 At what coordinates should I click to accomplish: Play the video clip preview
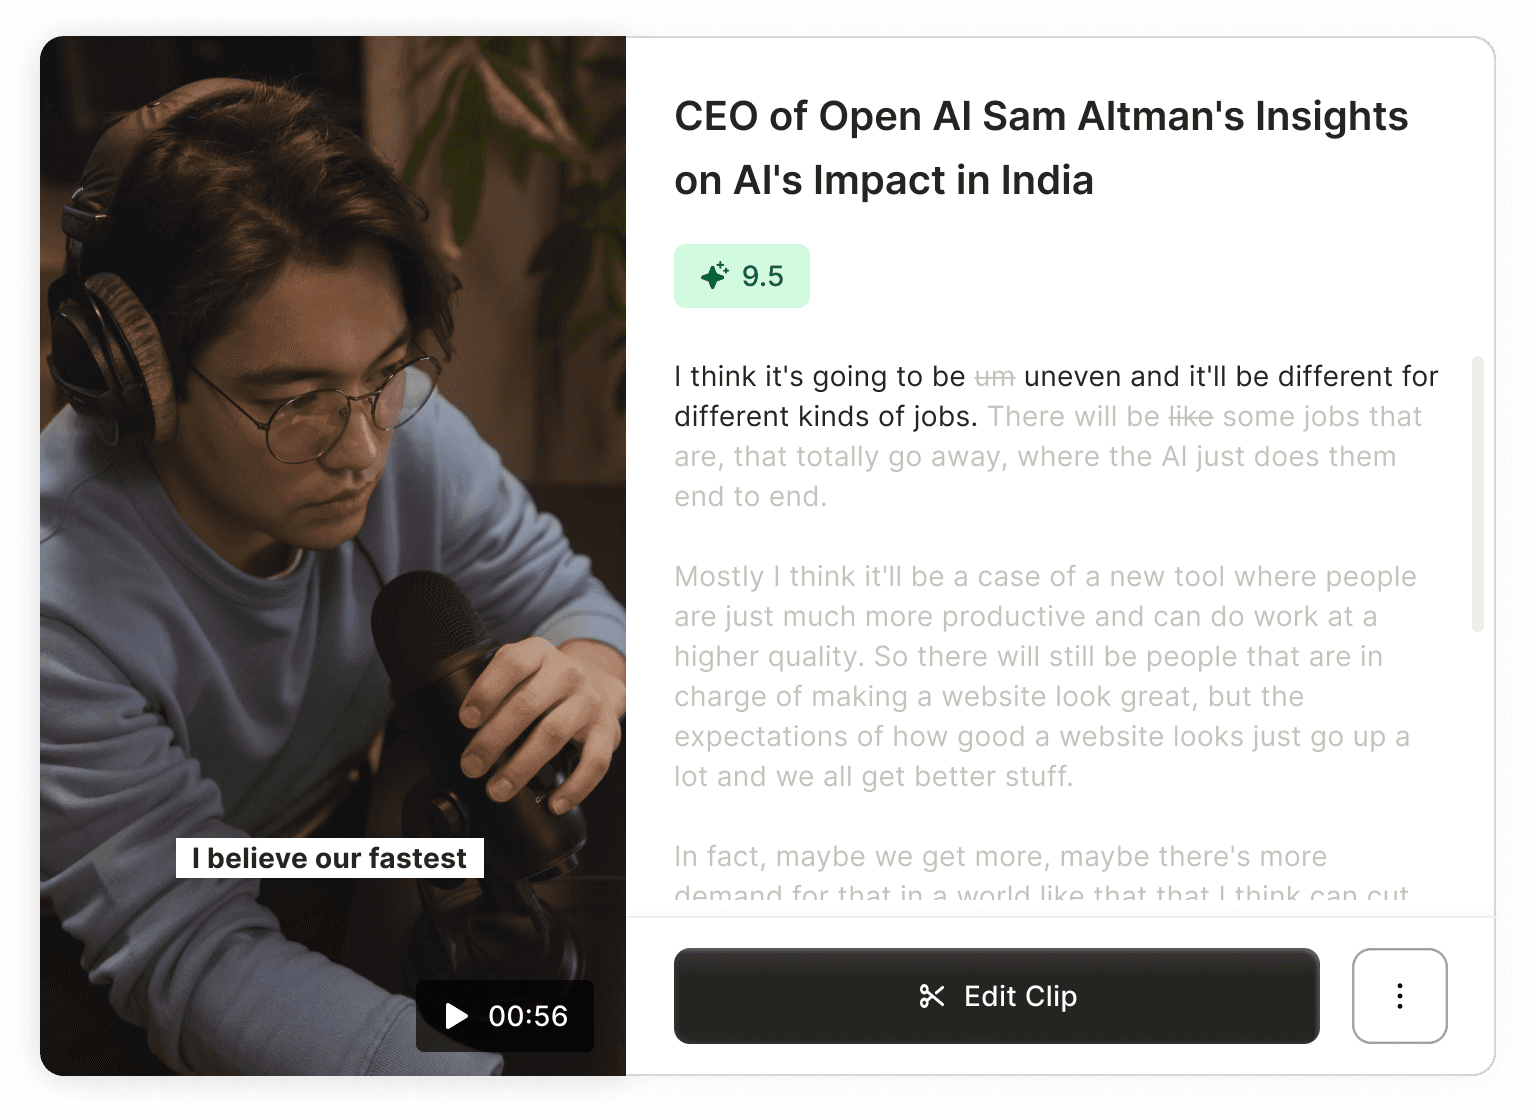coord(456,1016)
